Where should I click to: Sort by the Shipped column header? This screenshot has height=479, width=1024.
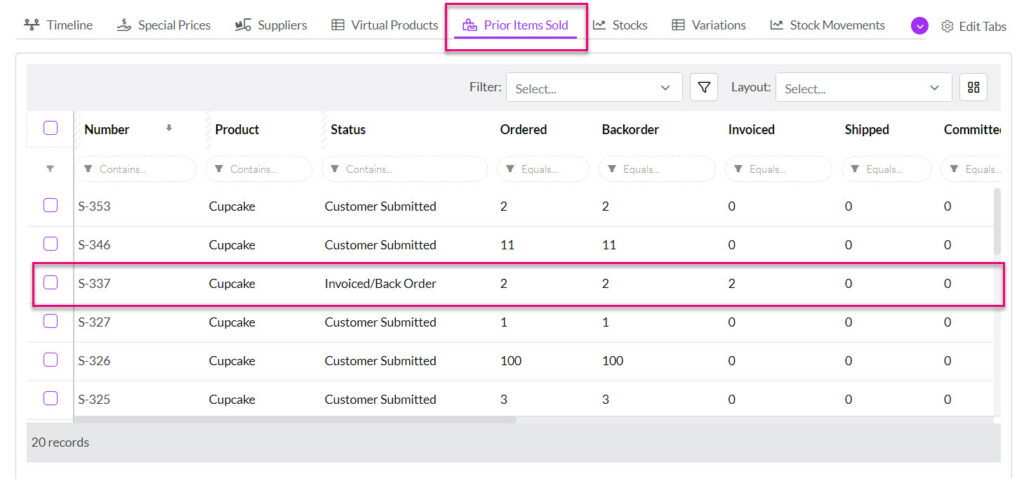[x=867, y=129]
